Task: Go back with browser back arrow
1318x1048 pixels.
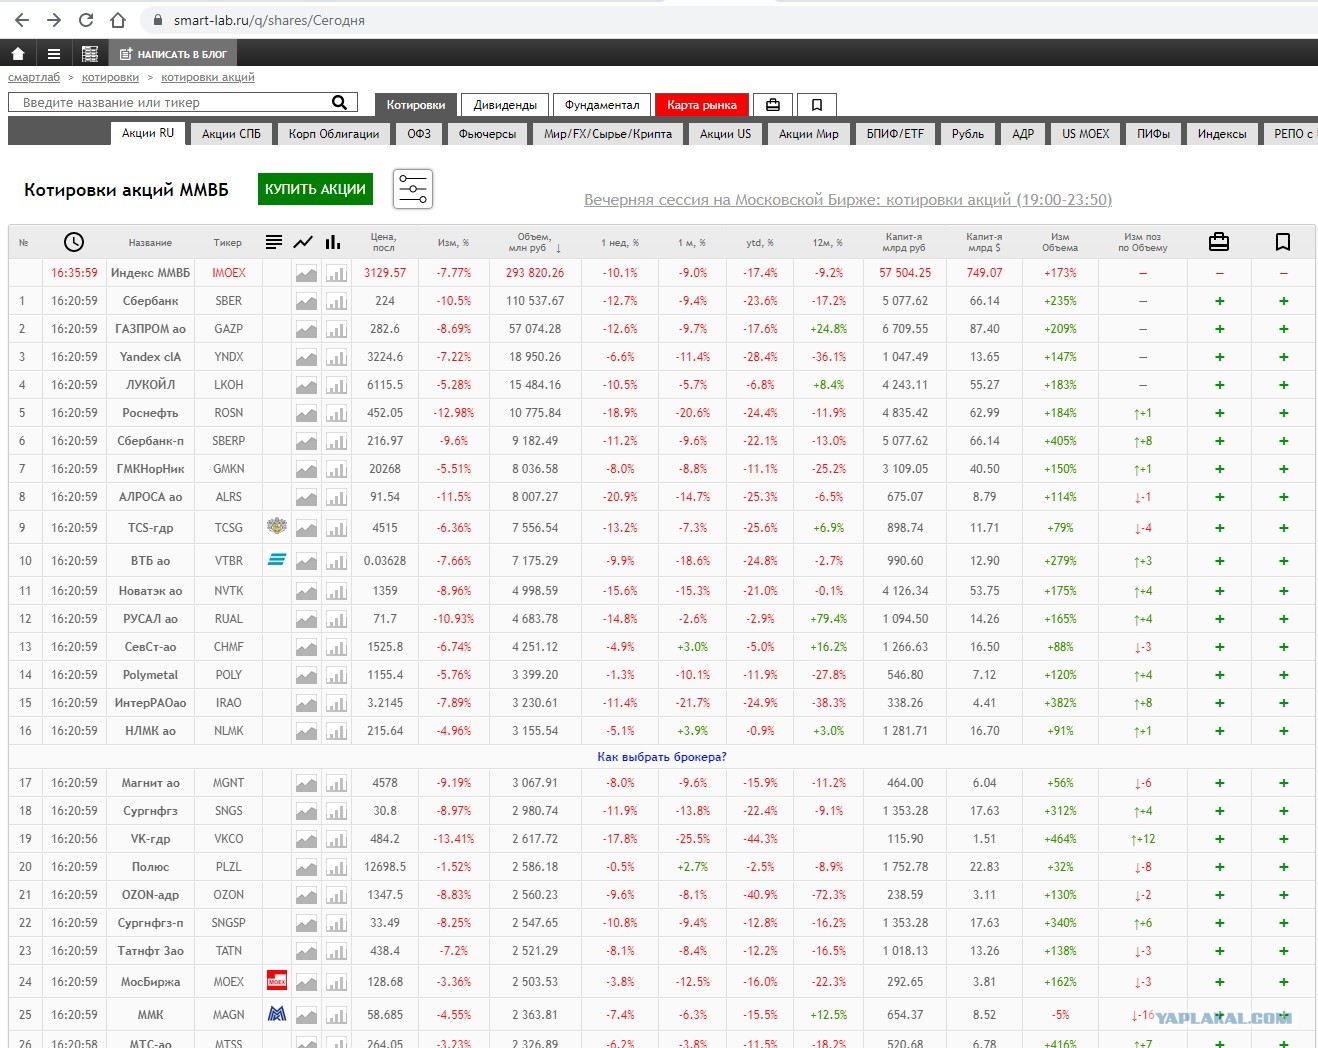Action: (x=22, y=20)
